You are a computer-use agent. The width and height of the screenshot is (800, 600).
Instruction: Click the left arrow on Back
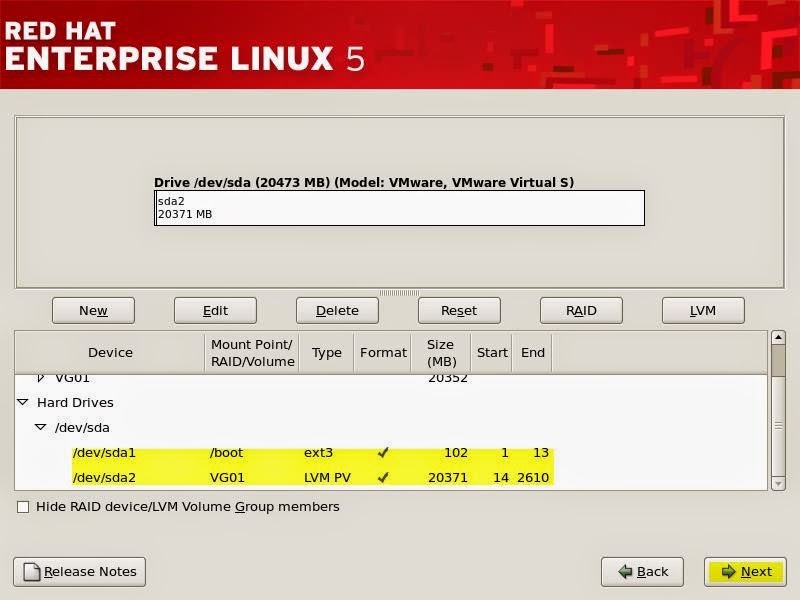pos(623,572)
